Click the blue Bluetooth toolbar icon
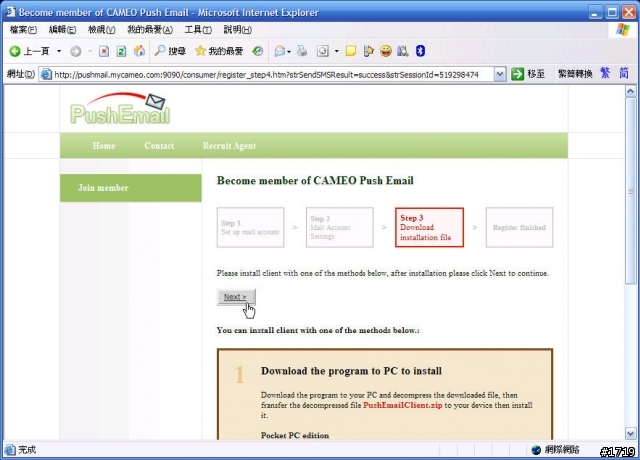640x460 pixels. (420, 51)
